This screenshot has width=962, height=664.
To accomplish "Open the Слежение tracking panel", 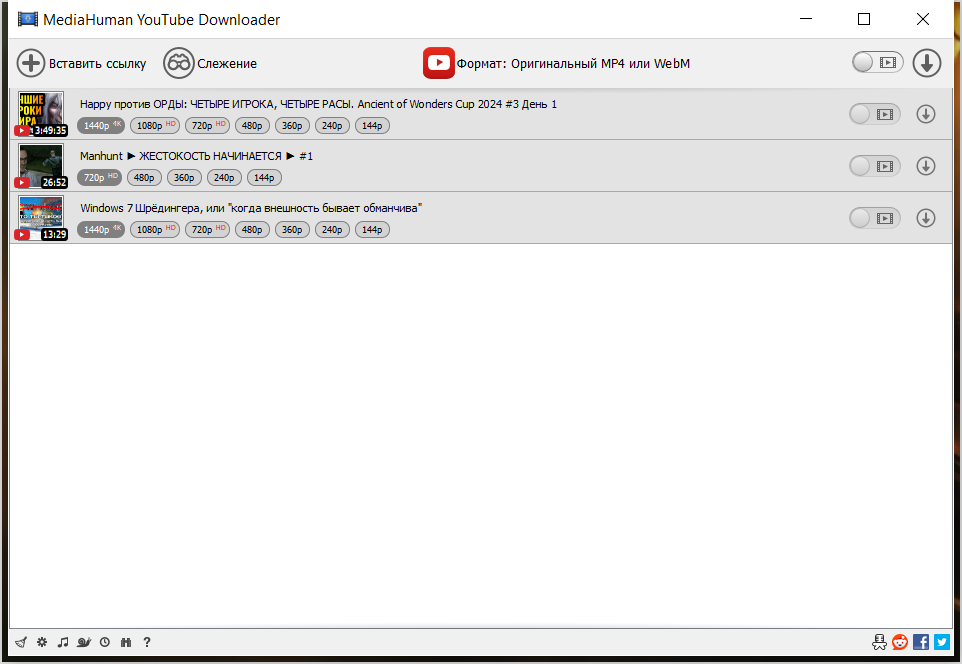I will click(x=210, y=63).
